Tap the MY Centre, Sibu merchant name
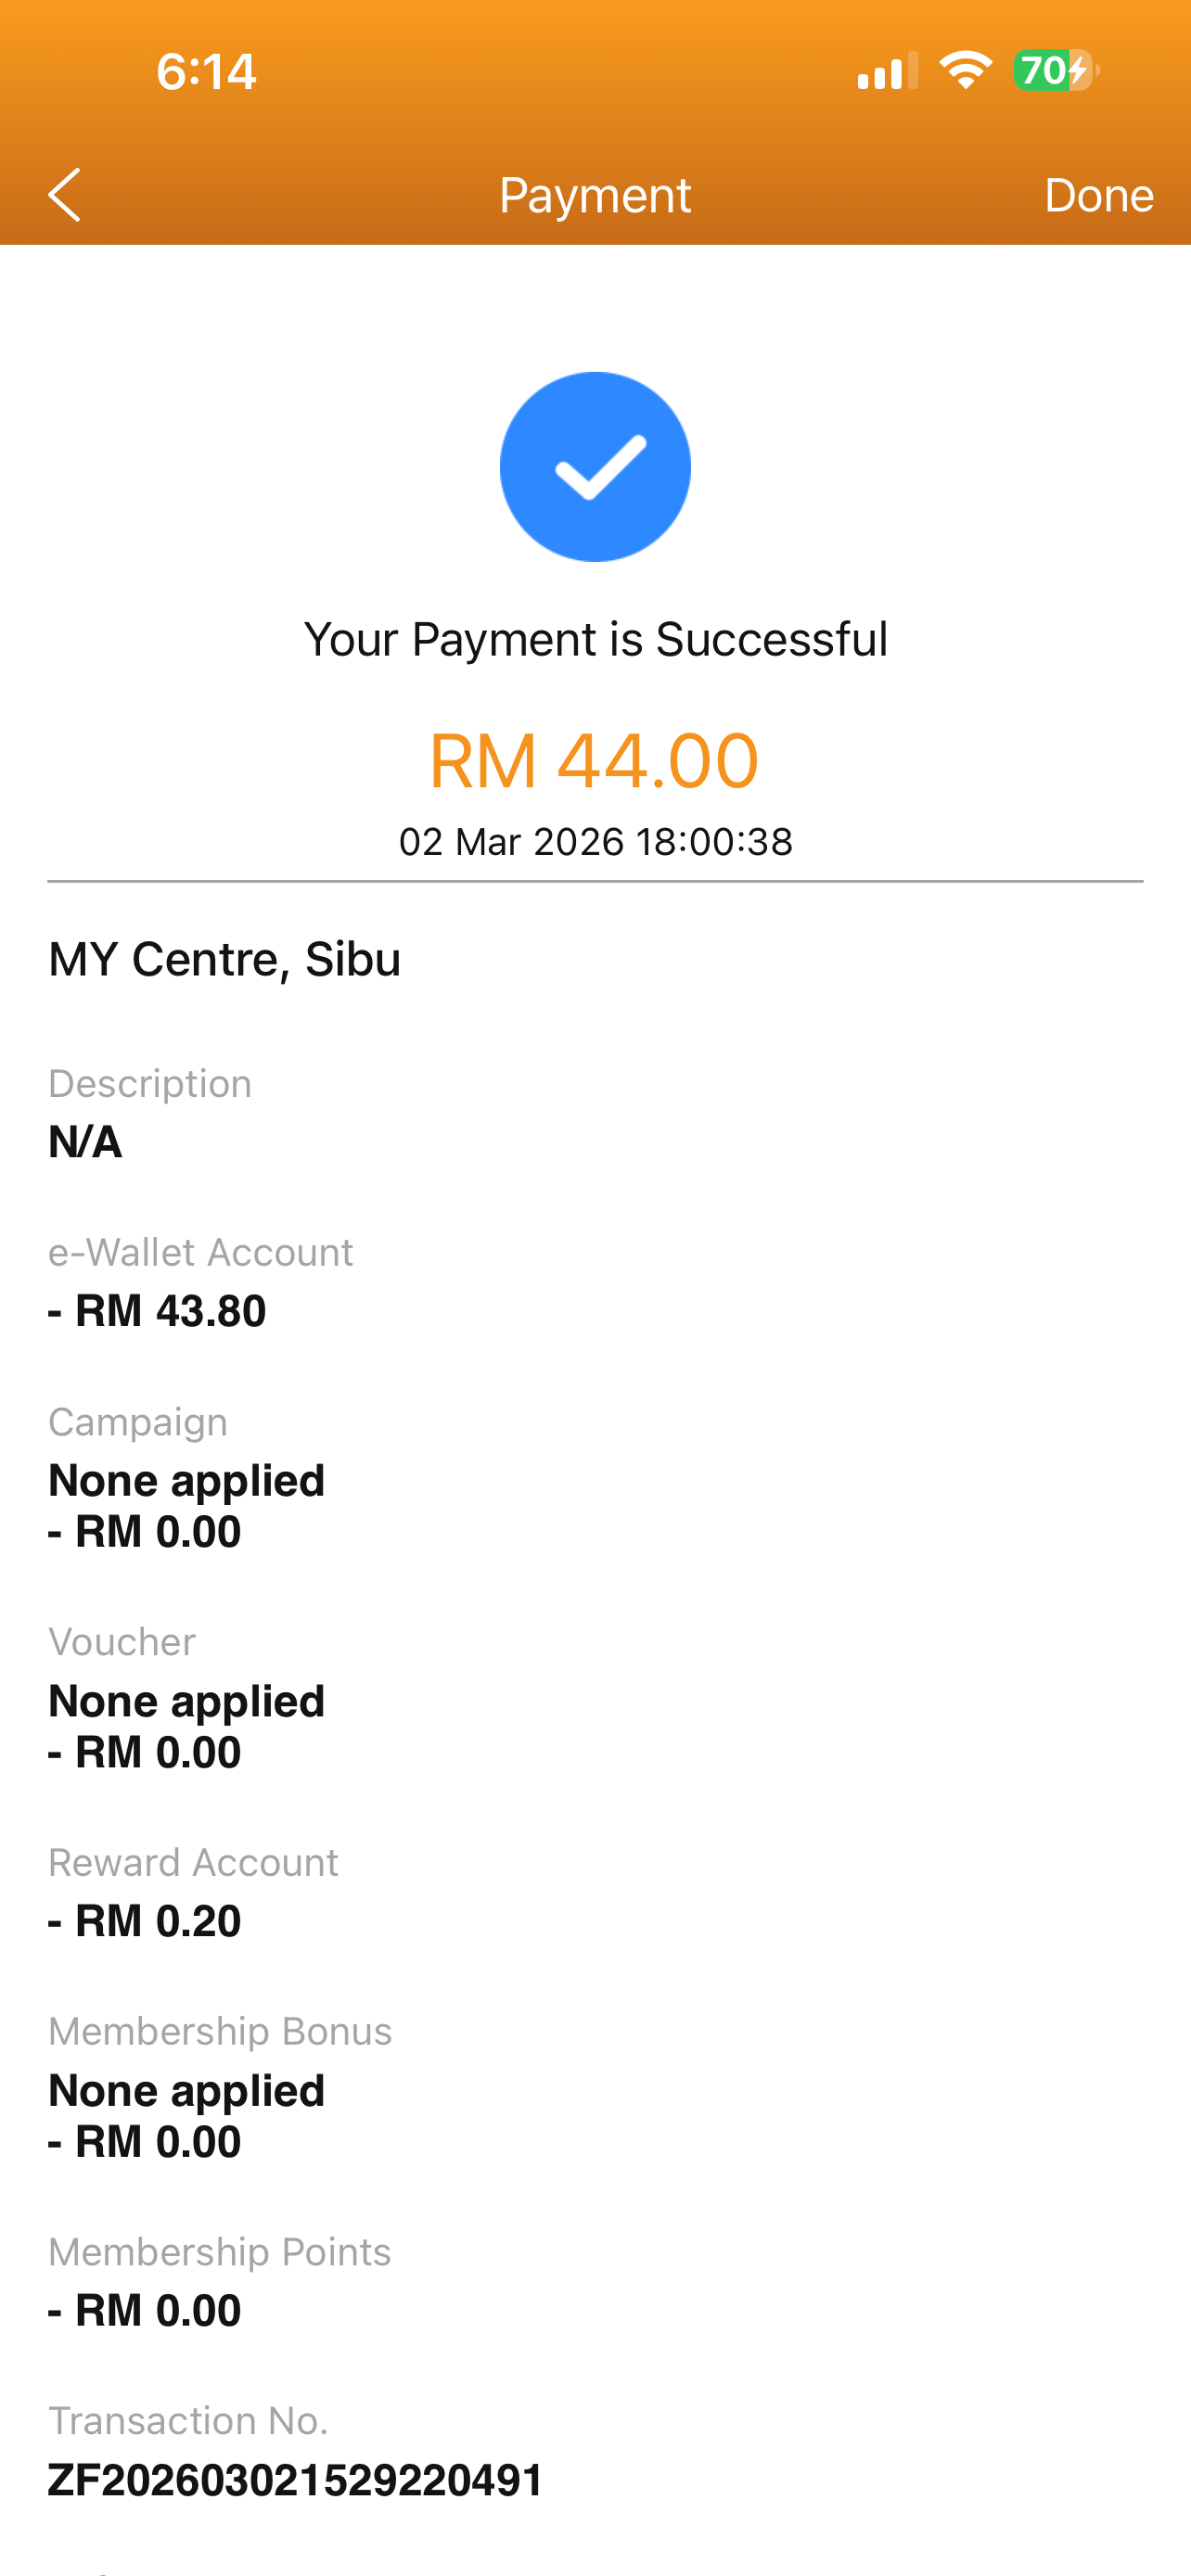1191x2576 pixels. coord(224,959)
